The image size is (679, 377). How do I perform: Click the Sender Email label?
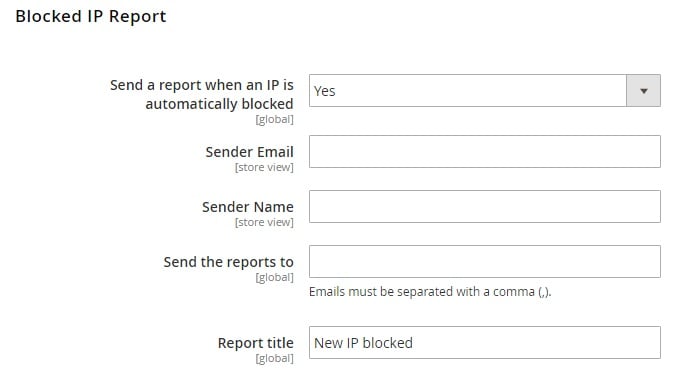(249, 152)
